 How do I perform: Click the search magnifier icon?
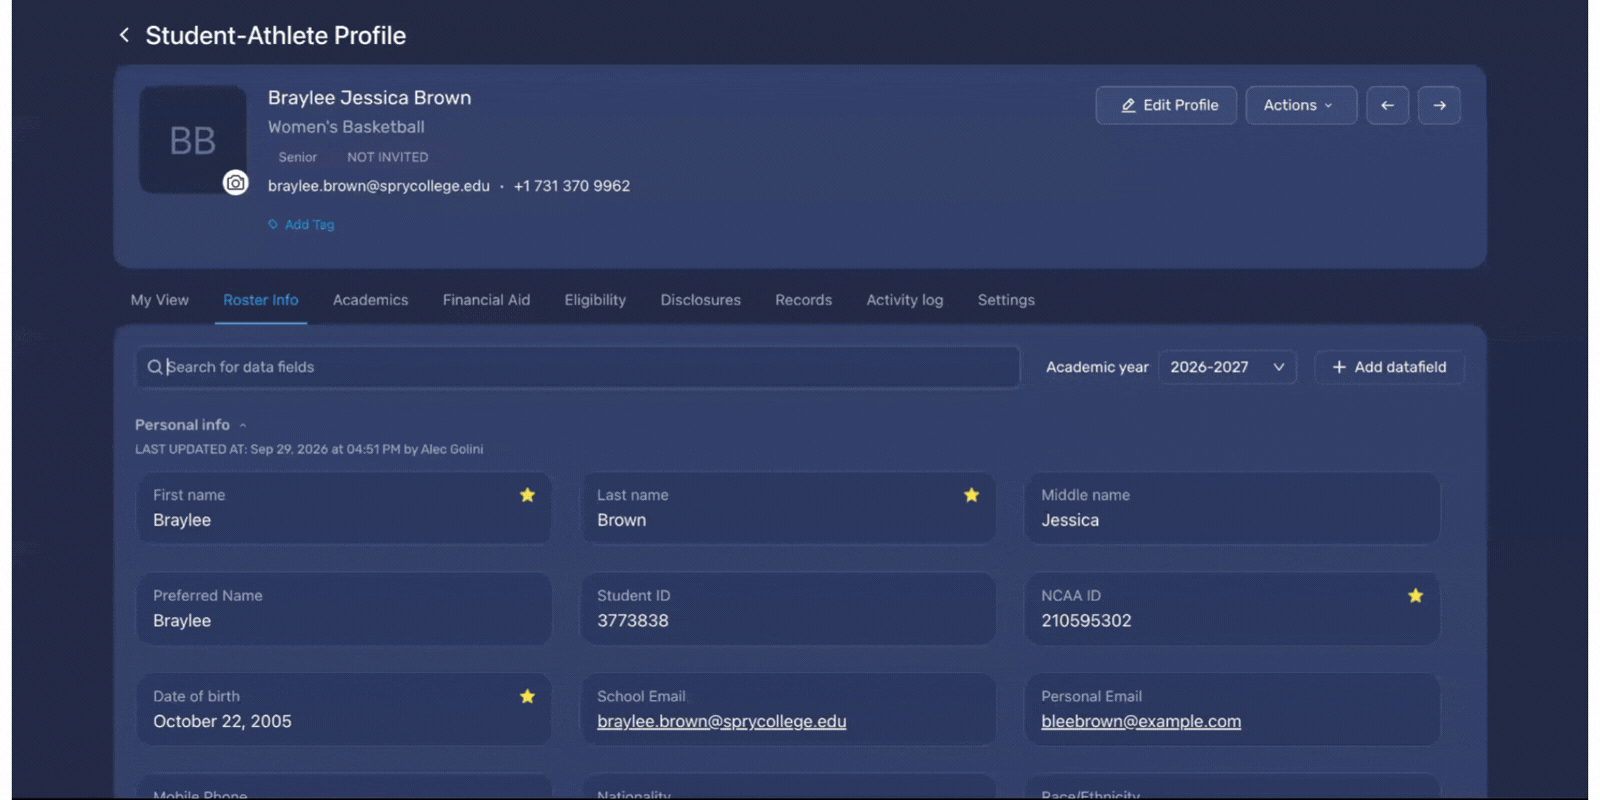coord(155,367)
